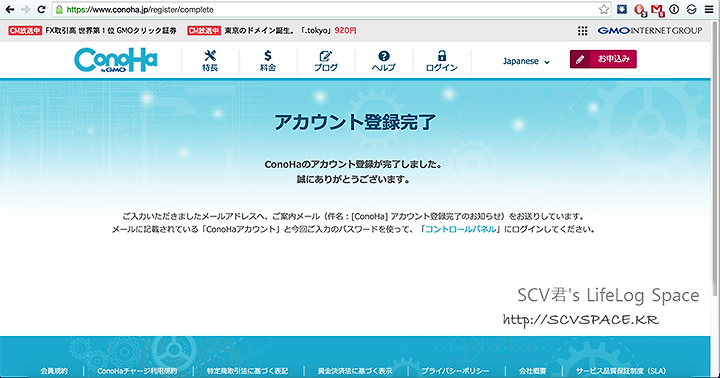Open ブログ blog navigation item
720x378 pixels.
click(x=326, y=61)
